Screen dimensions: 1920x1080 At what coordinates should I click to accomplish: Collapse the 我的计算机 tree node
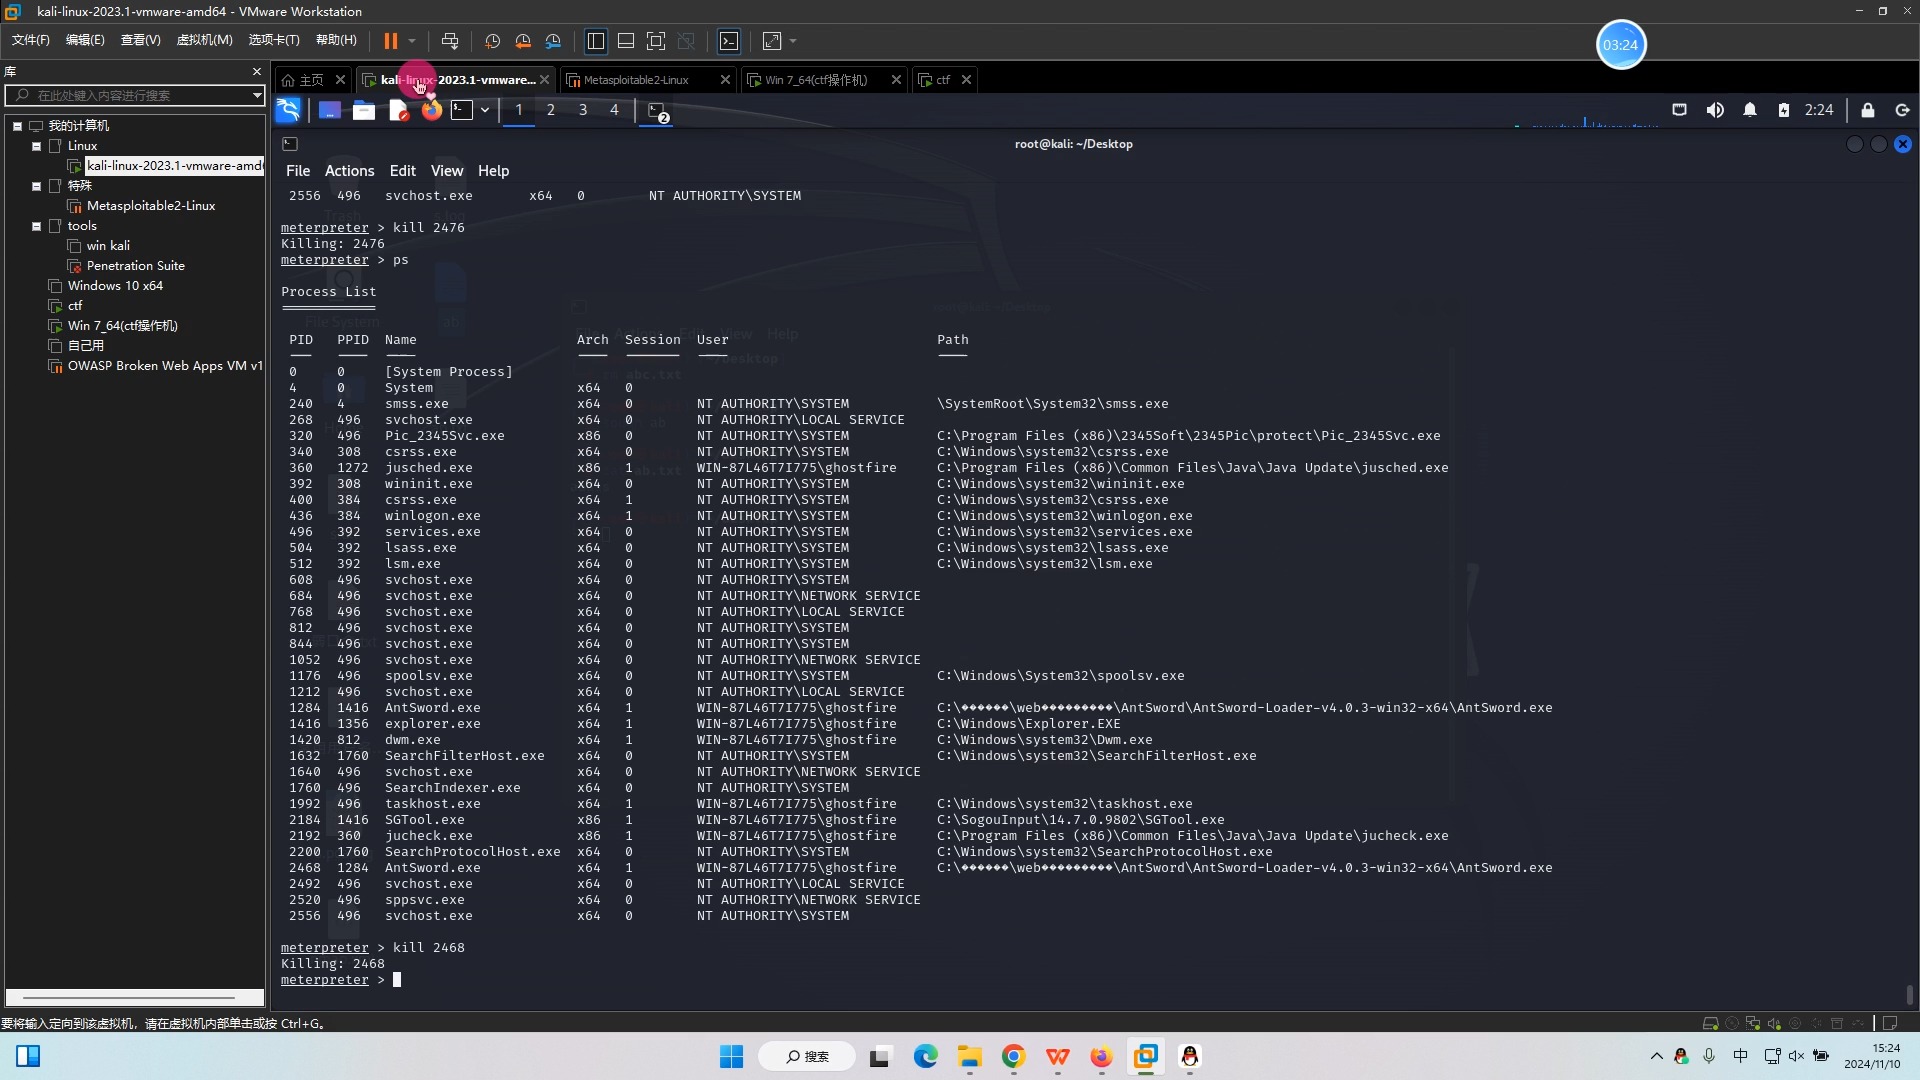(18, 126)
